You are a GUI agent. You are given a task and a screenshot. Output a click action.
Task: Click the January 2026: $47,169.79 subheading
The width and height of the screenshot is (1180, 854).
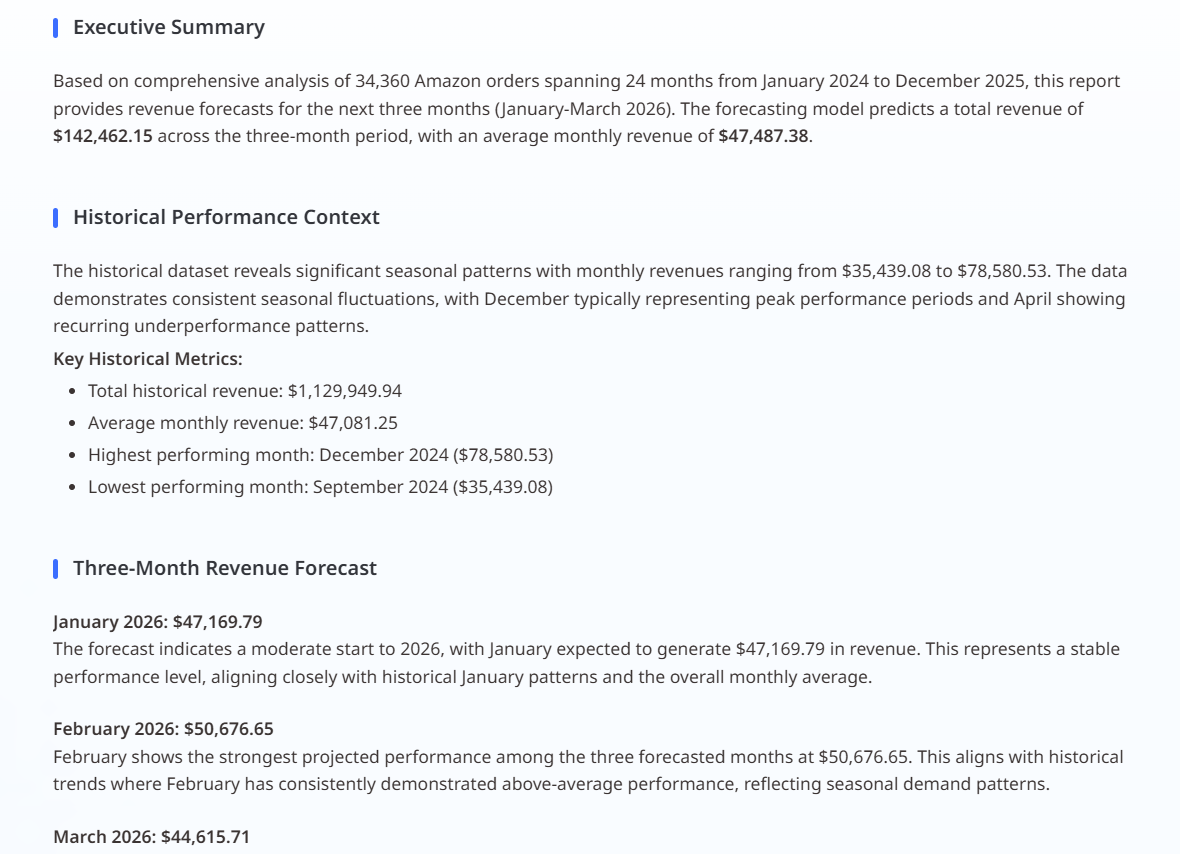[158, 621]
